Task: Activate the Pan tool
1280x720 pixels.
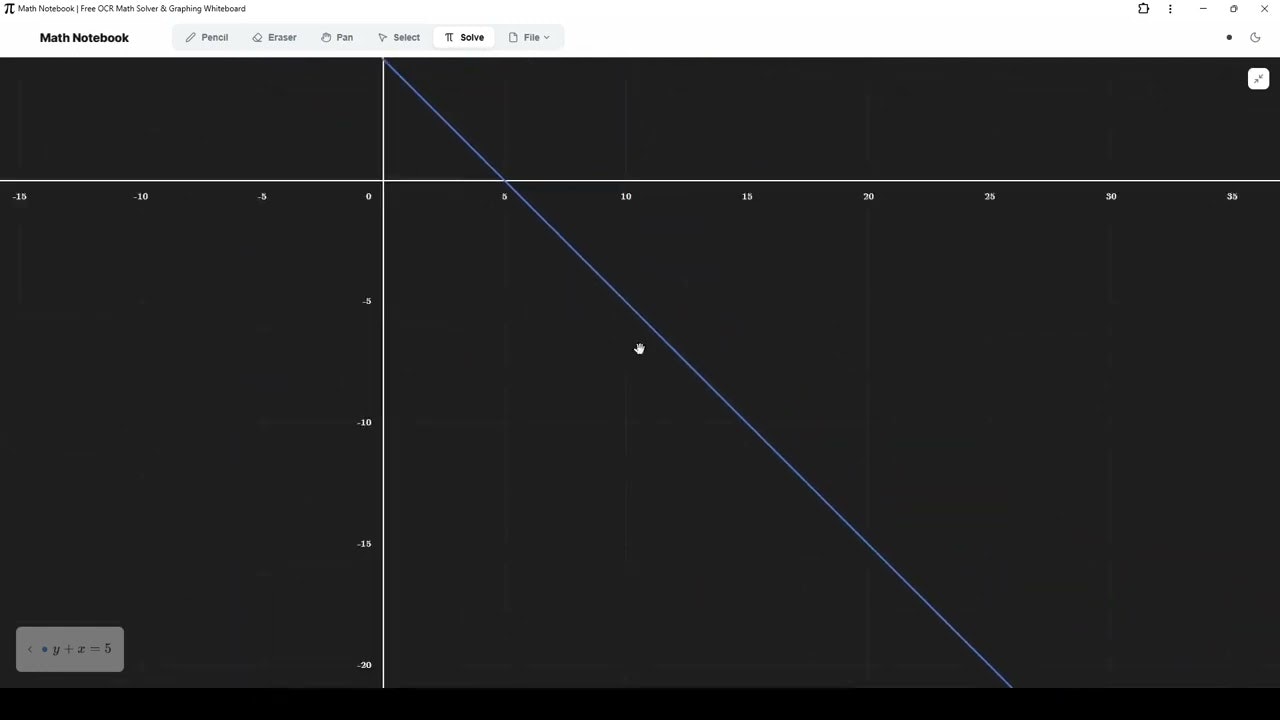Action: tap(337, 37)
